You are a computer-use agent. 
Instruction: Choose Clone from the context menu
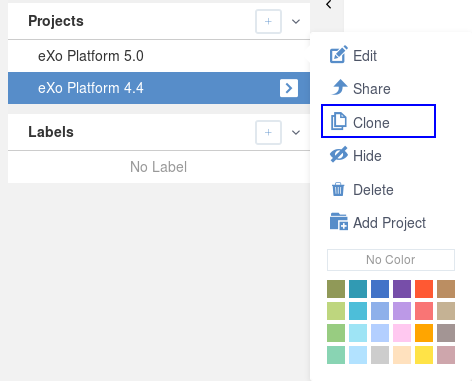378,121
